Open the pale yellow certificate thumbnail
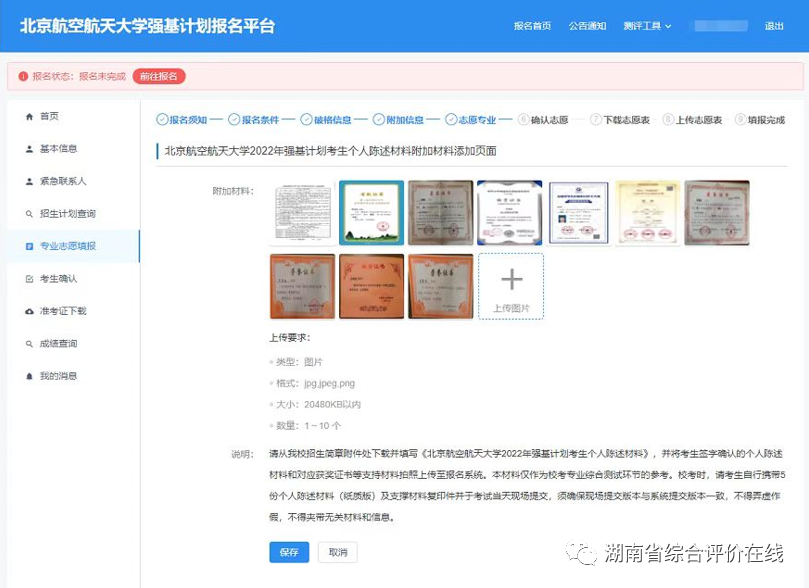This screenshot has width=809, height=588. click(648, 213)
